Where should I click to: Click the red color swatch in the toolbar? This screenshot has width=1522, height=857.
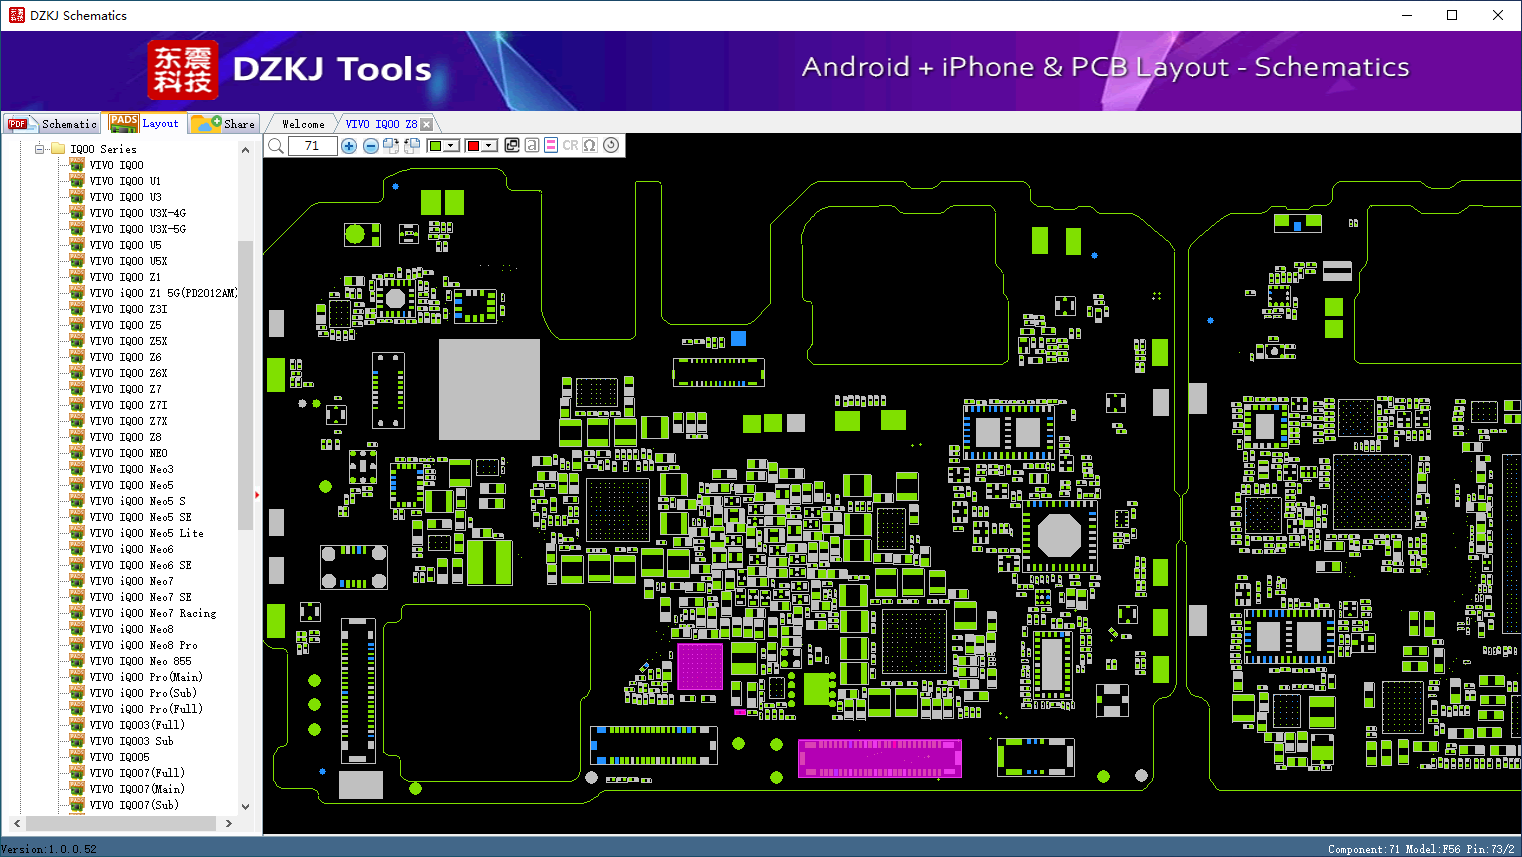click(473, 146)
